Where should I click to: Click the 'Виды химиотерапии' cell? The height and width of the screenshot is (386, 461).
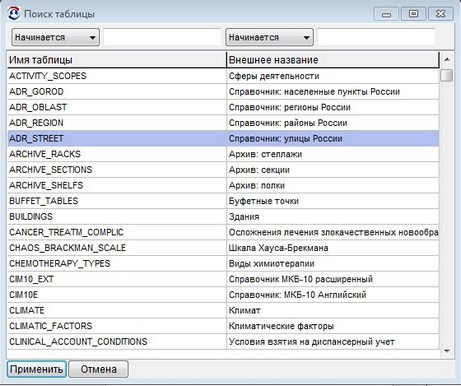(x=333, y=264)
